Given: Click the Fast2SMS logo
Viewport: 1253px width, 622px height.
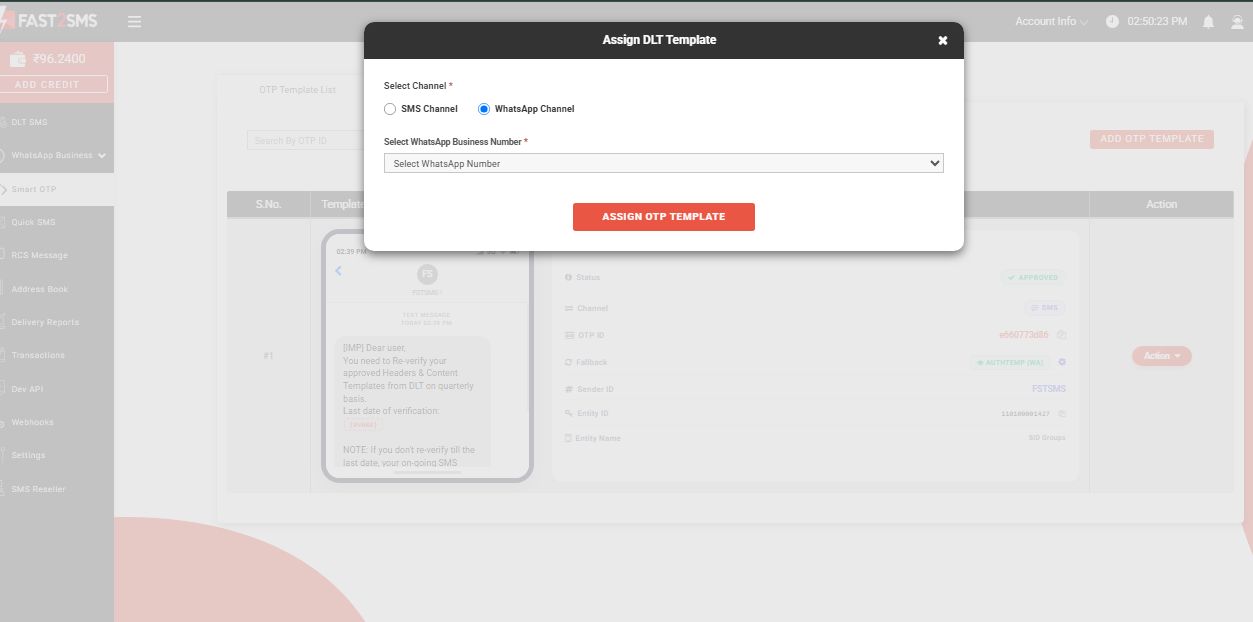Looking at the screenshot, I should coord(50,21).
